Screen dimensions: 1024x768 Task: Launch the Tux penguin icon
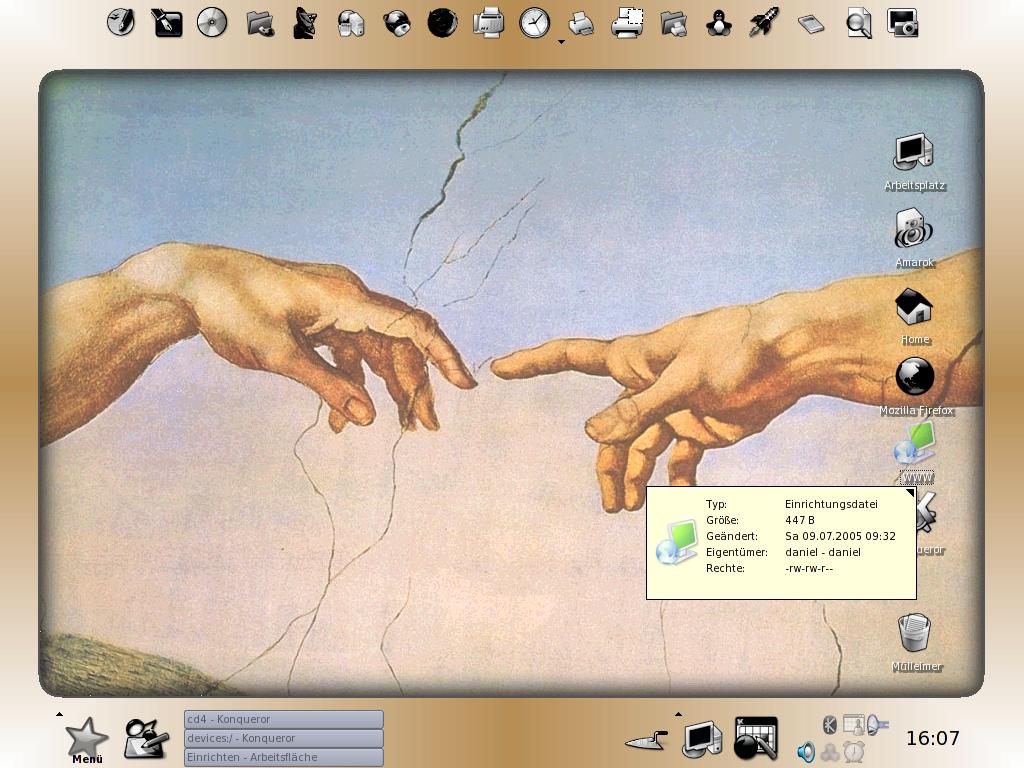(x=719, y=24)
